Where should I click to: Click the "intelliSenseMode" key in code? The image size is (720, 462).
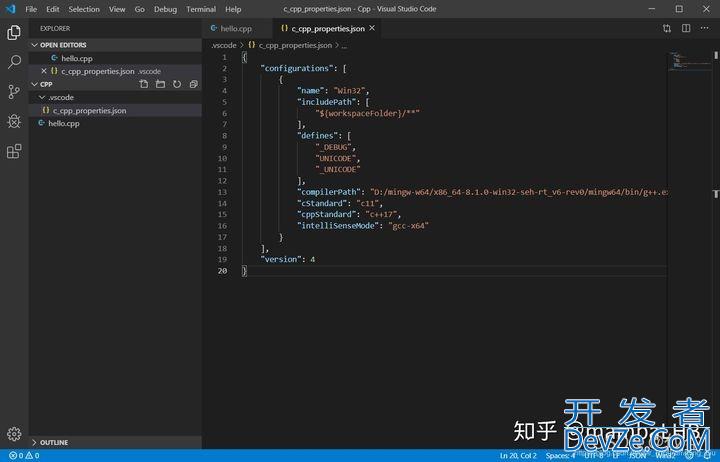coord(339,225)
